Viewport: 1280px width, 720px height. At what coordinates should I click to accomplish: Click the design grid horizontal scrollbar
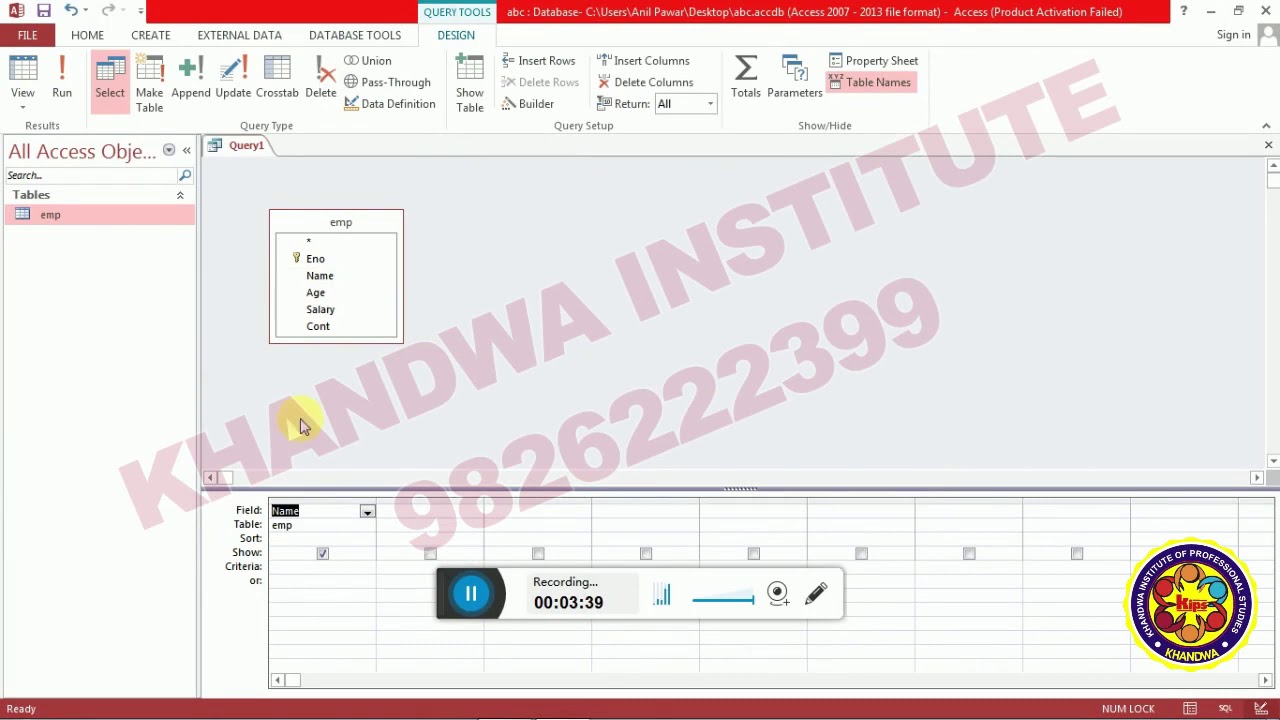pyautogui.click(x=770, y=680)
